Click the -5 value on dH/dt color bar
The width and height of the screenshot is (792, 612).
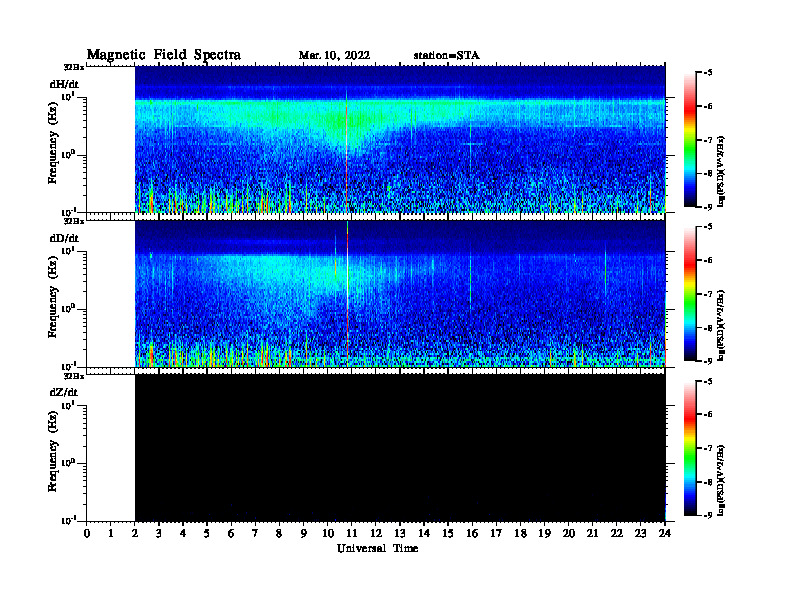pyautogui.click(x=708, y=73)
